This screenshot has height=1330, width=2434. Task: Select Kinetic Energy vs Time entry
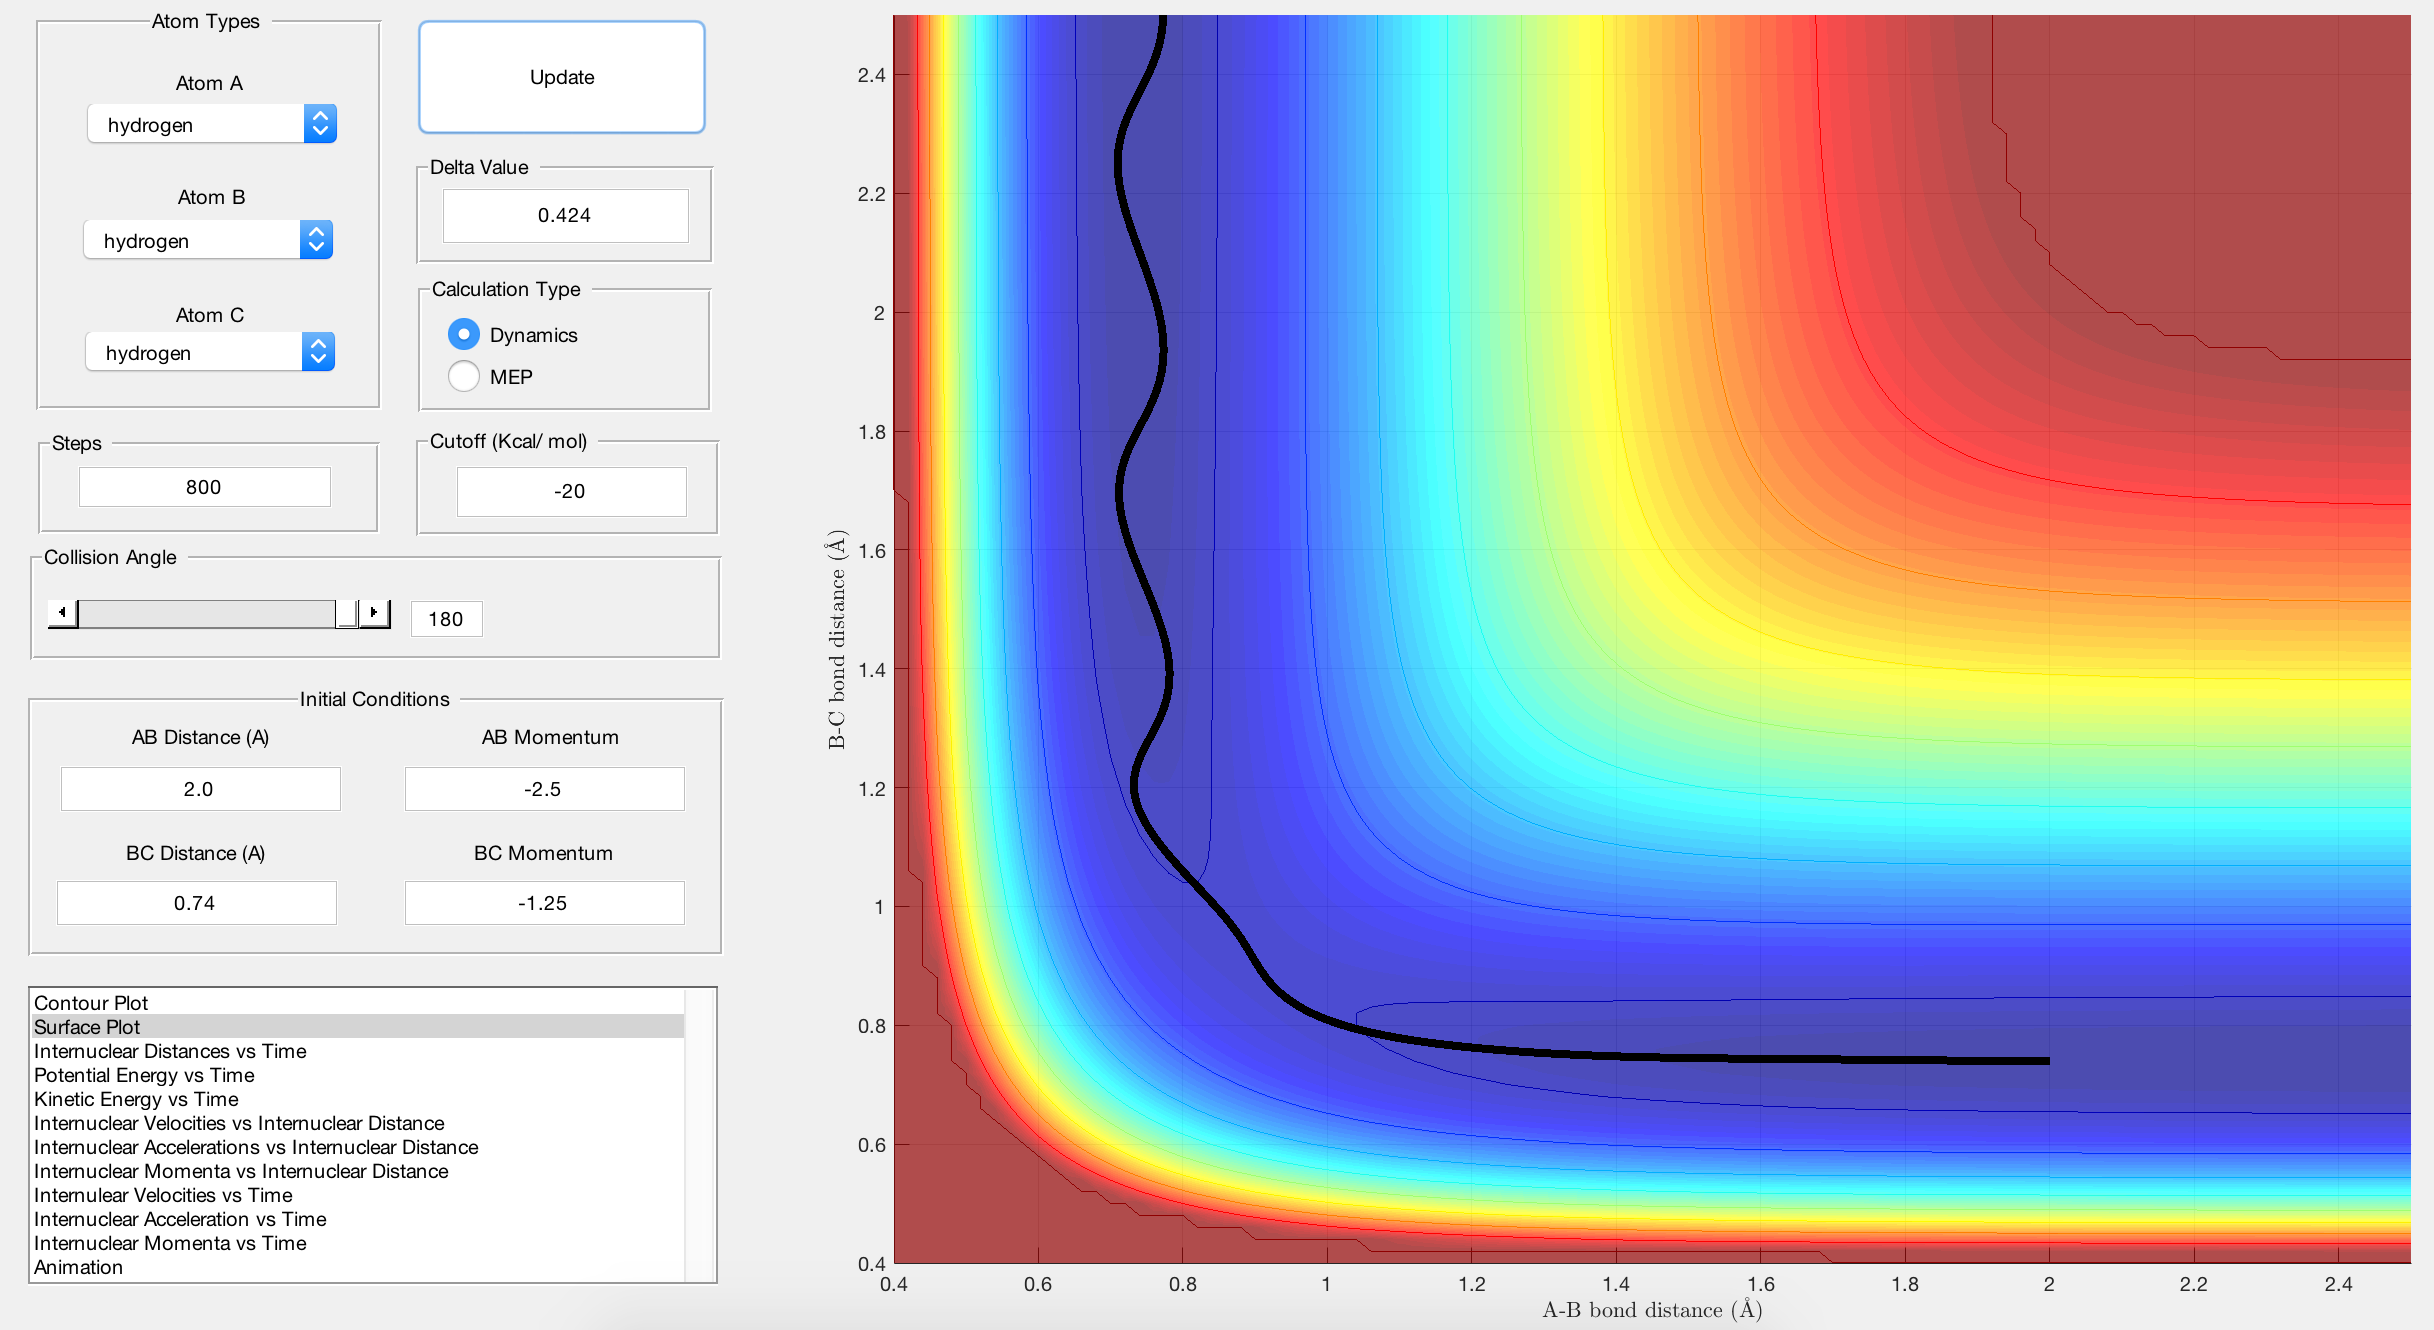[136, 1098]
